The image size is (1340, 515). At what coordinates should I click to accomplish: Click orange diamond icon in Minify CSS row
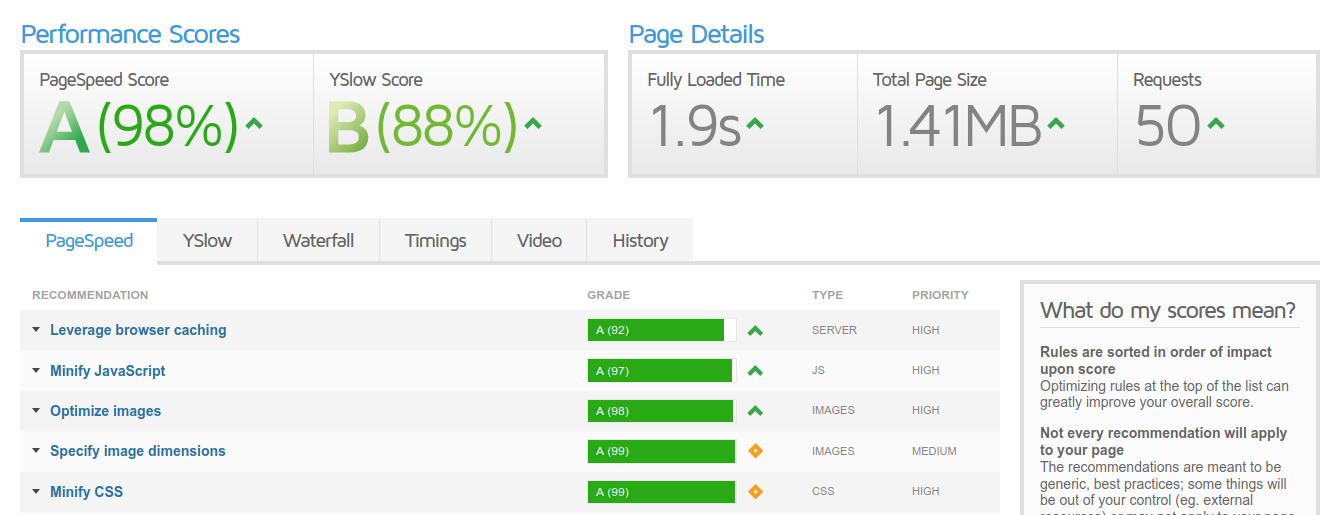(x=755, y=491)
